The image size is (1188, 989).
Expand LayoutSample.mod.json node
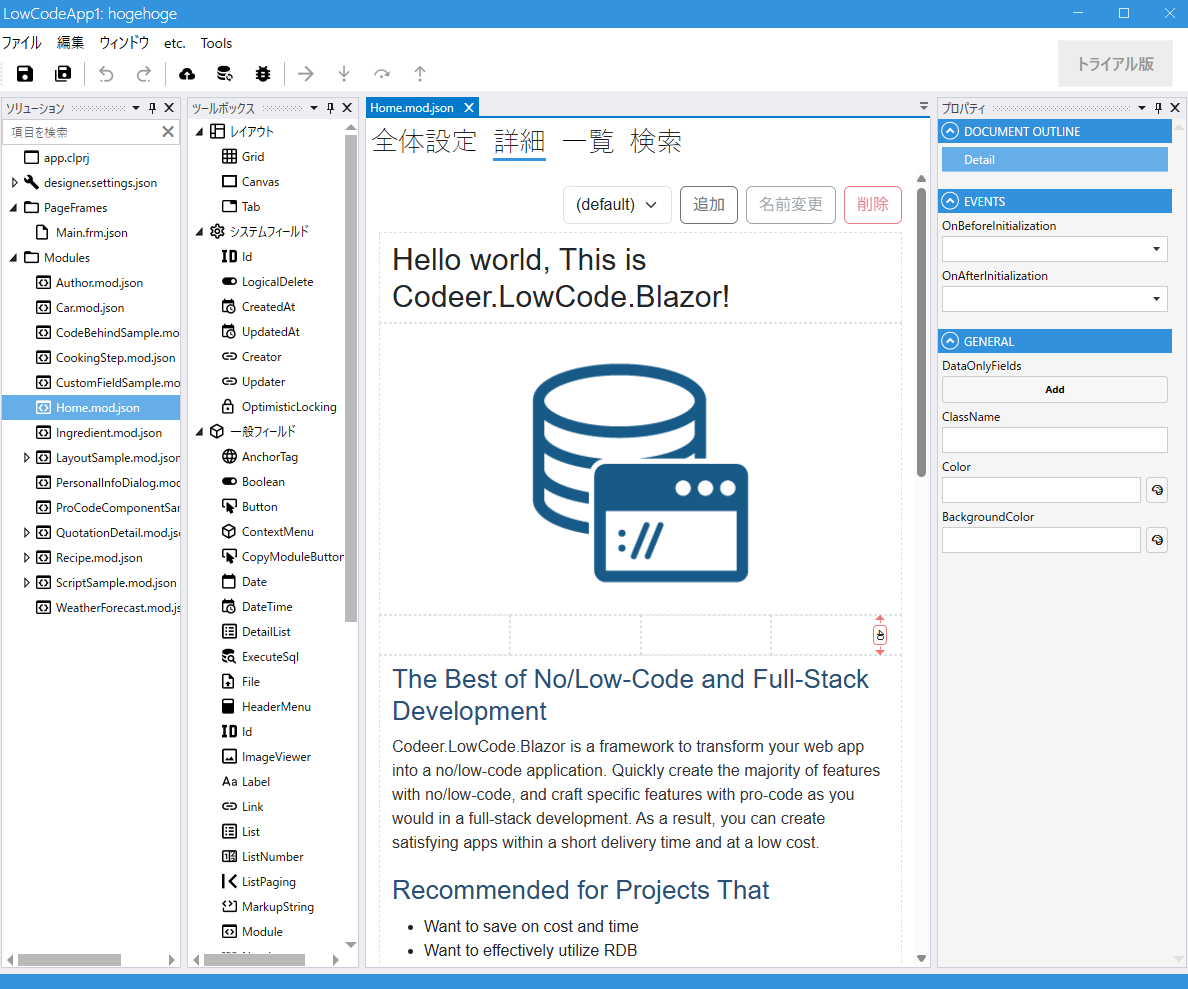point(27,458)
